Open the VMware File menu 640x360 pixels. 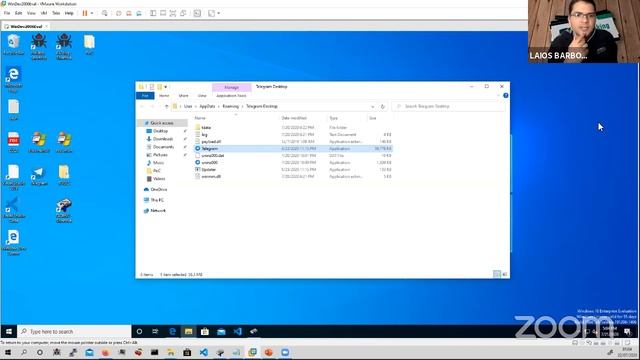tap(7, 13)
